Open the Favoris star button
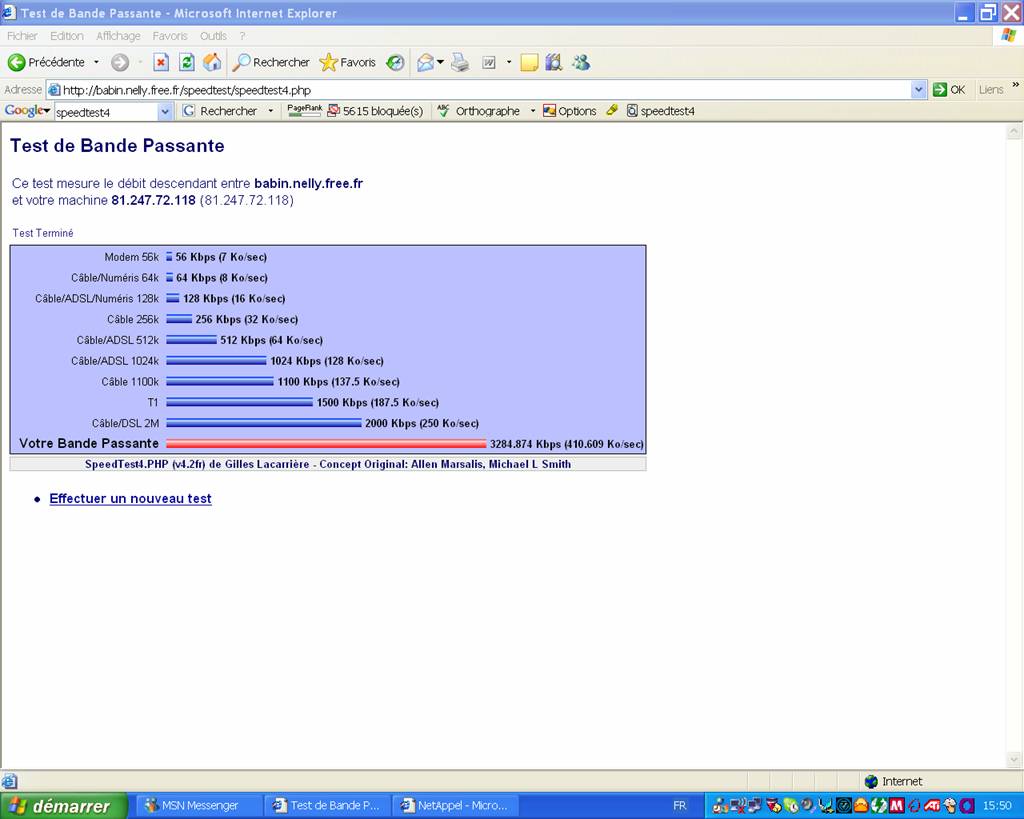The width and height of the screenshot is (1024, 819). (x=347, y=62)
